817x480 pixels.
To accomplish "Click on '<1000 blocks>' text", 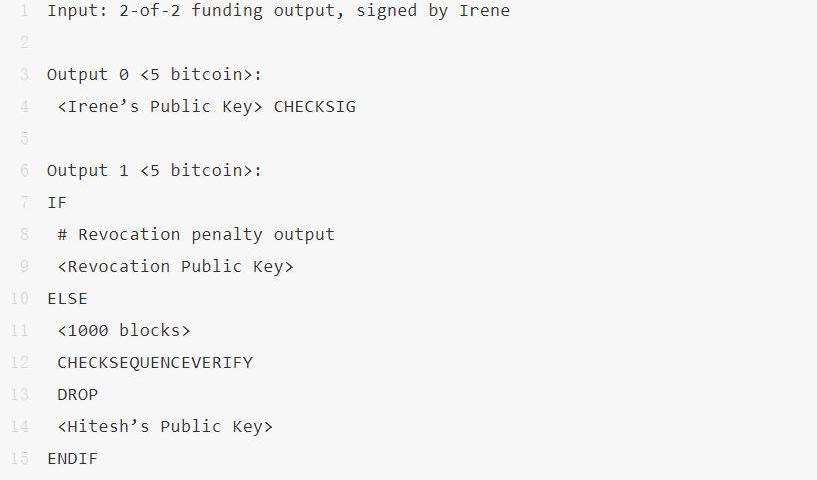I will coord(124,330).
